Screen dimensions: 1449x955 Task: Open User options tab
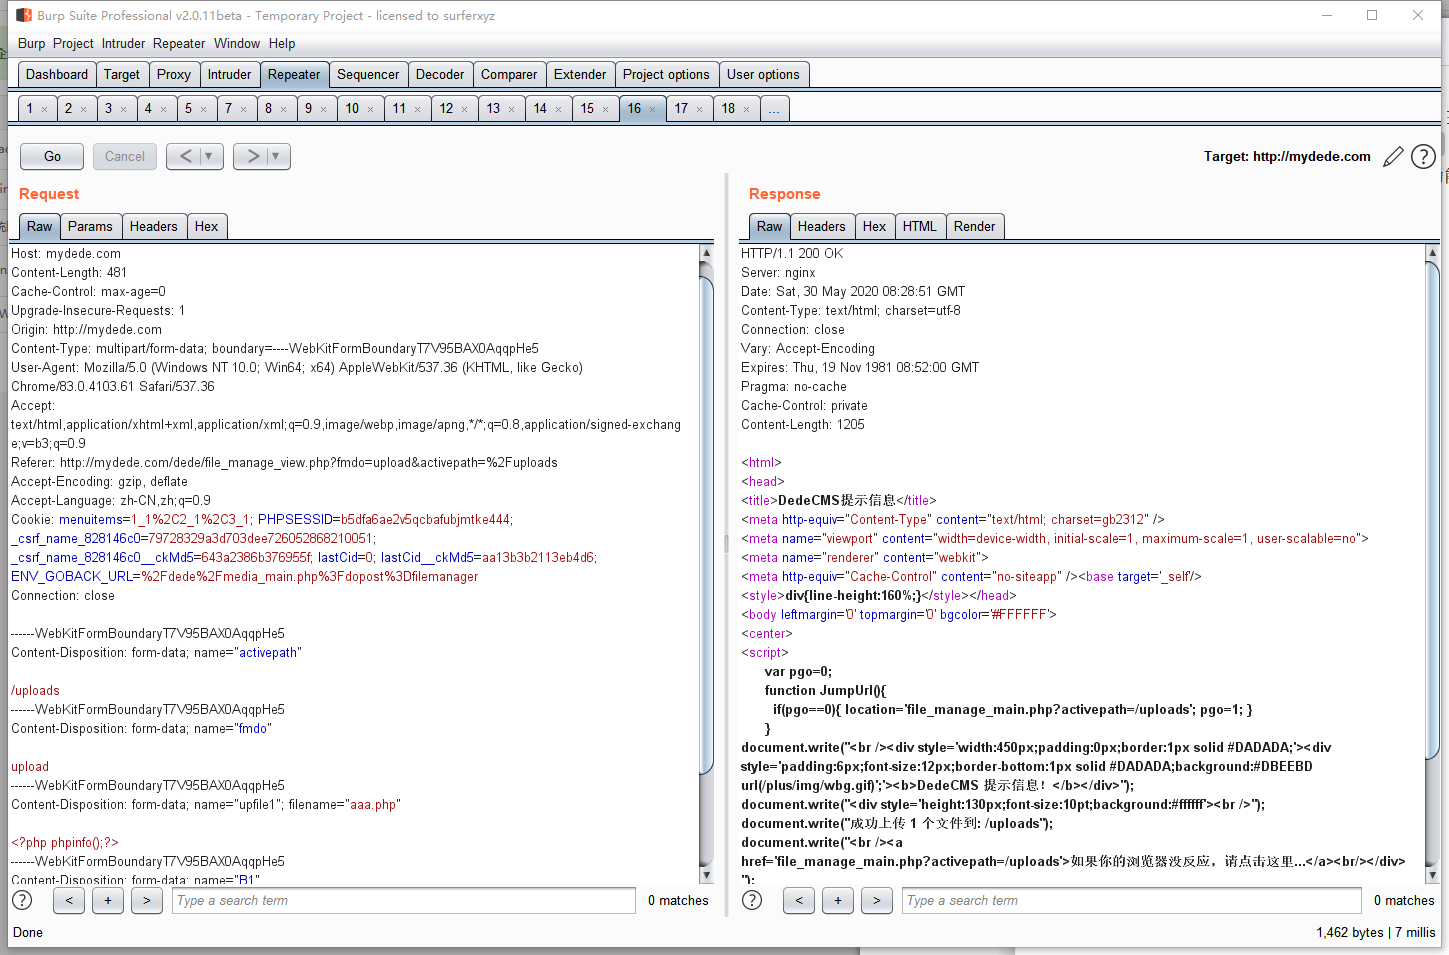763,74
